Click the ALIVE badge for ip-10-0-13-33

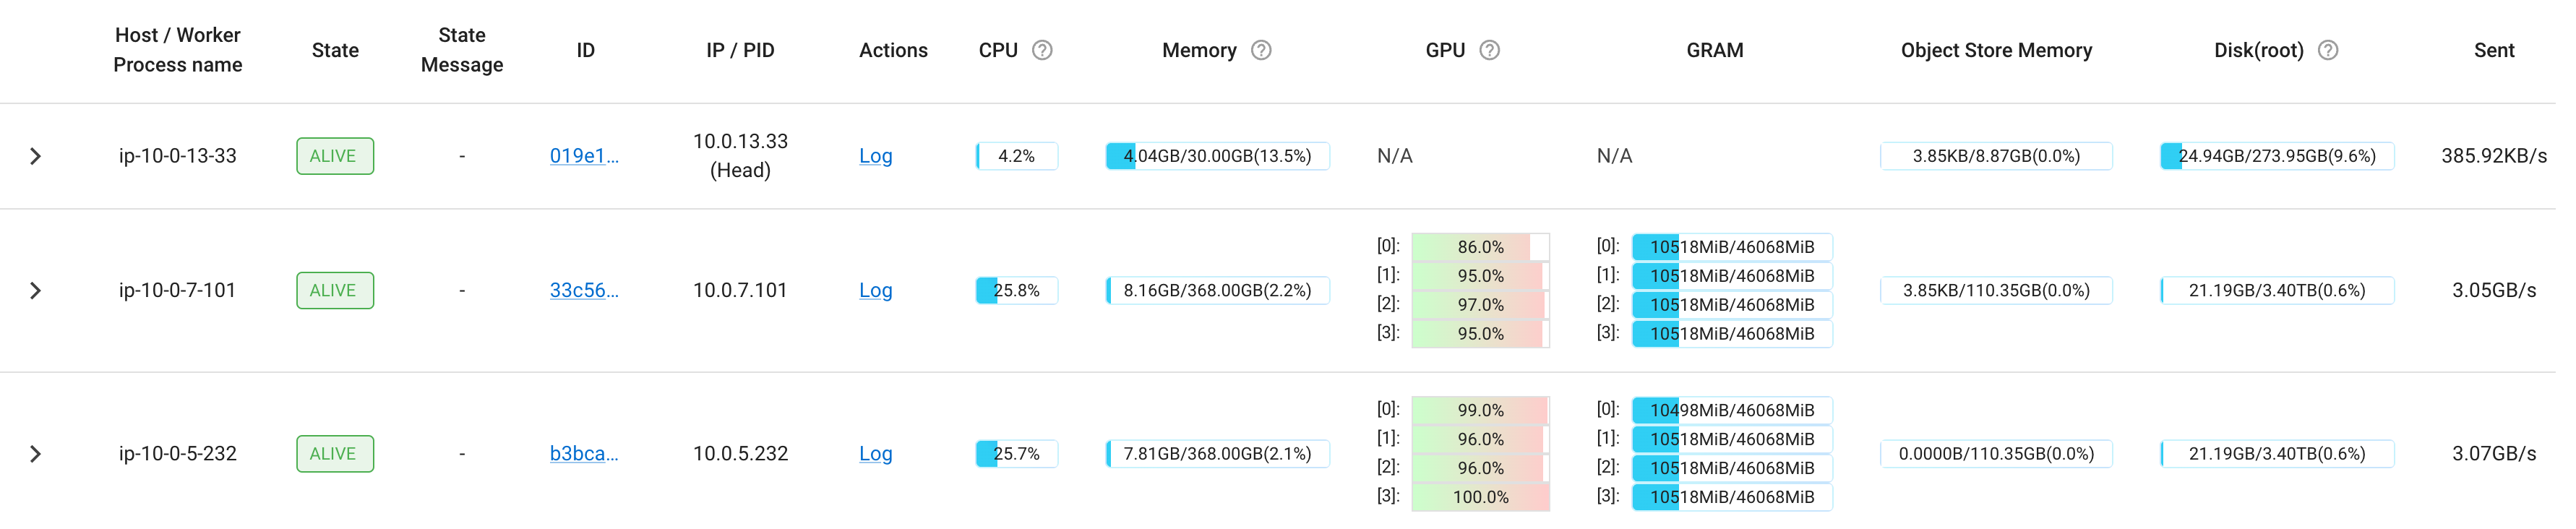335,156
